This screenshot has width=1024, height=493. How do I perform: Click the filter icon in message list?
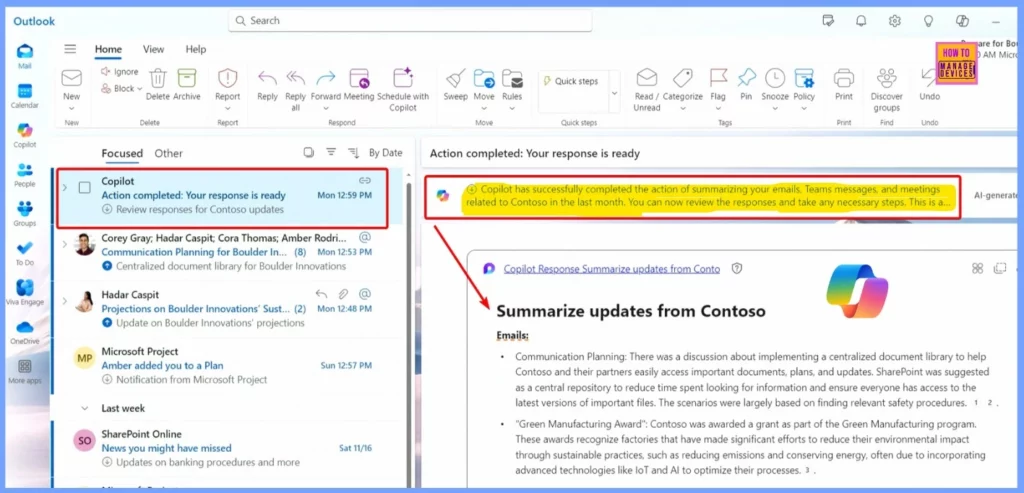pos(331,152)
